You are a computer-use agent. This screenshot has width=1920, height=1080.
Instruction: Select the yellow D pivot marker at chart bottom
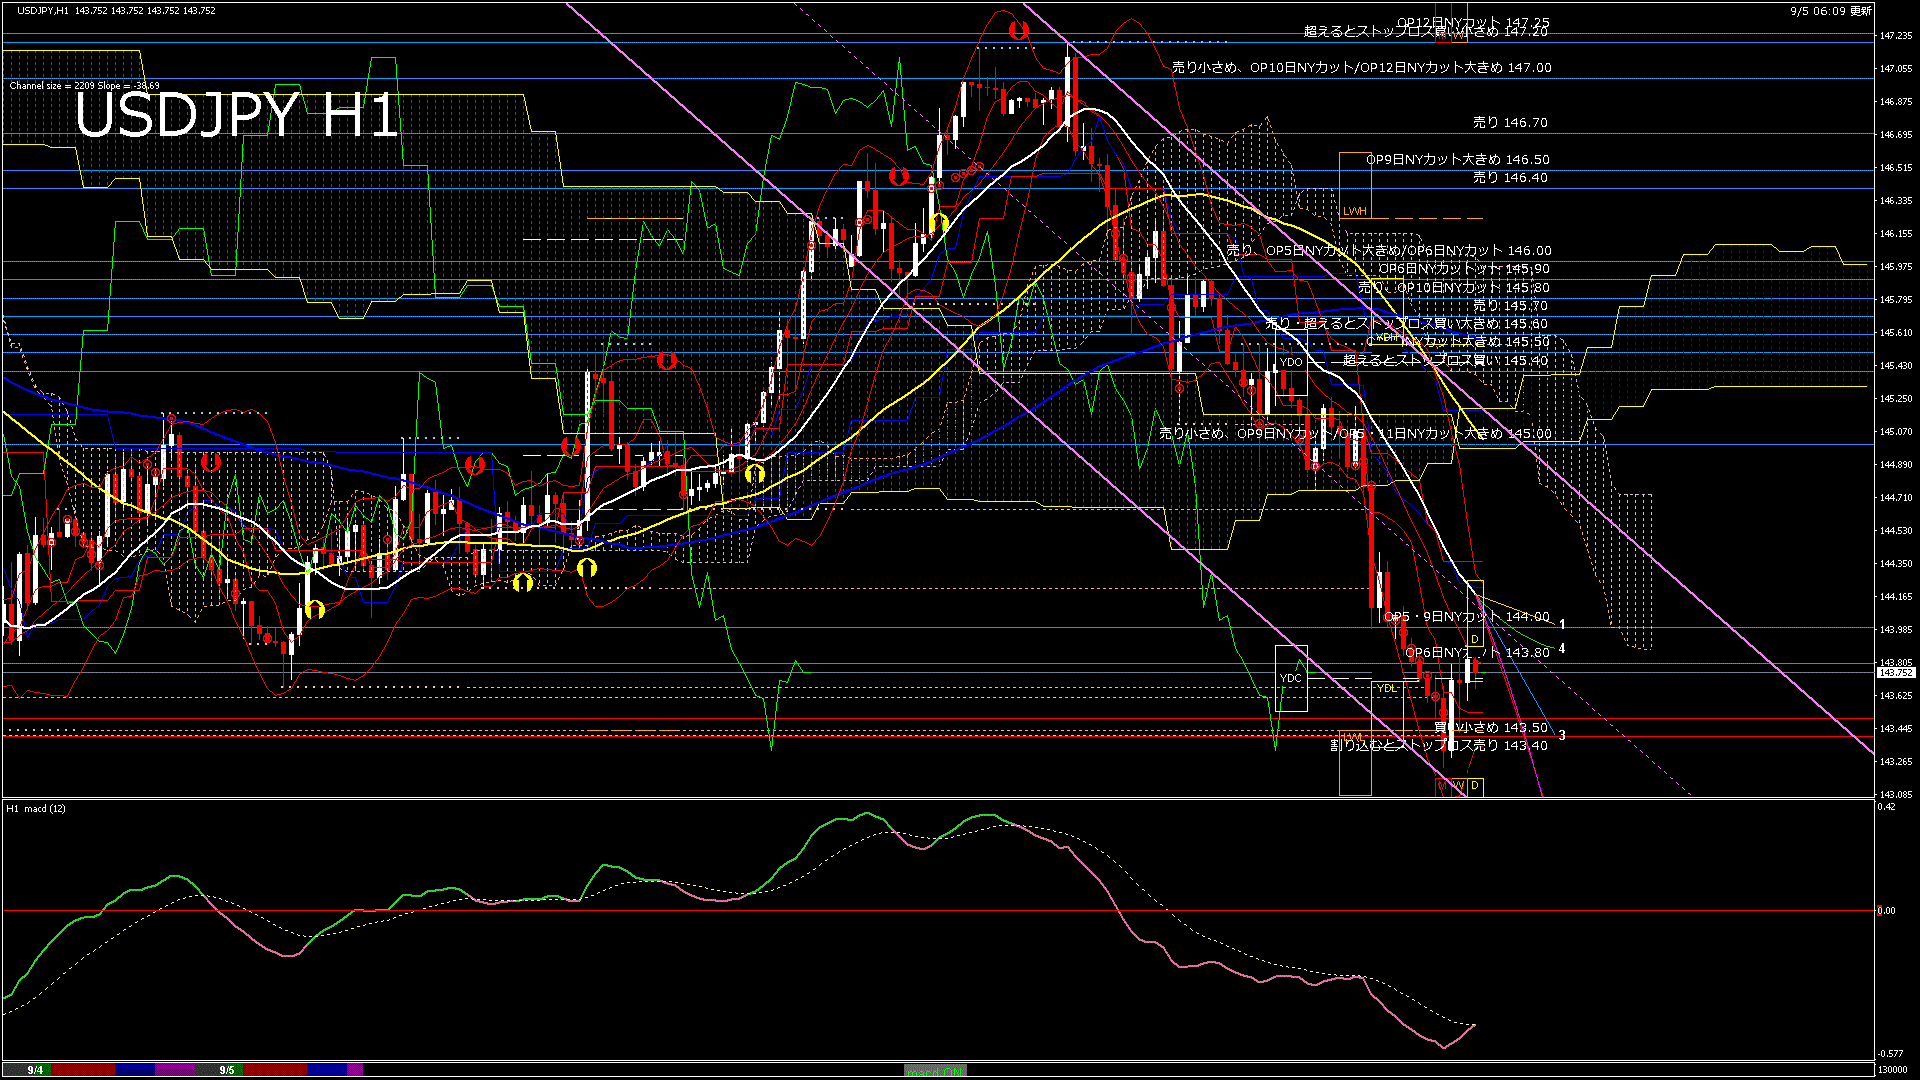pos(1474,786)
